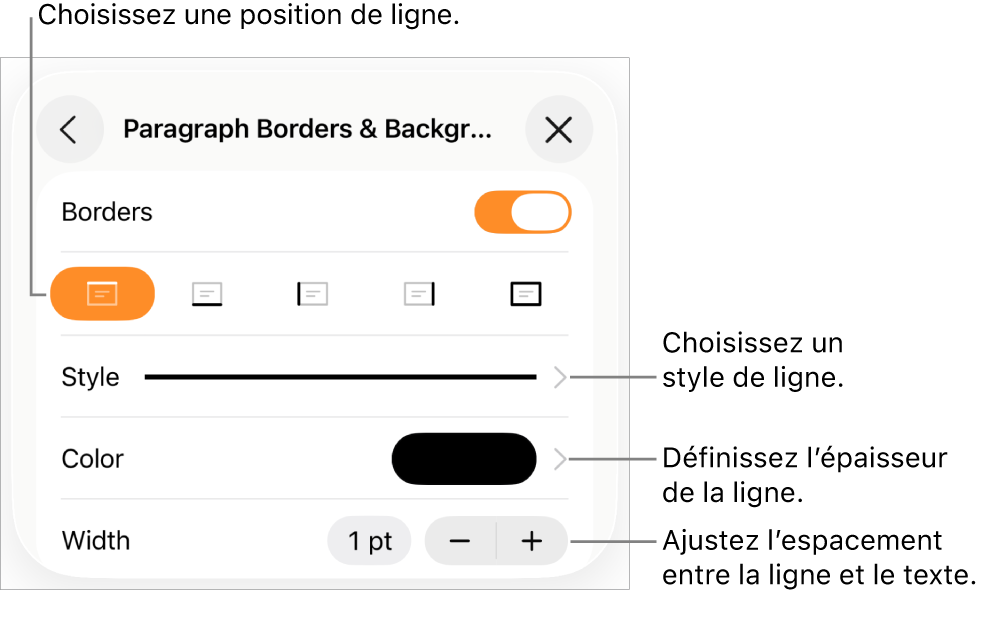Click the Color row label

(x=92, y=459)
